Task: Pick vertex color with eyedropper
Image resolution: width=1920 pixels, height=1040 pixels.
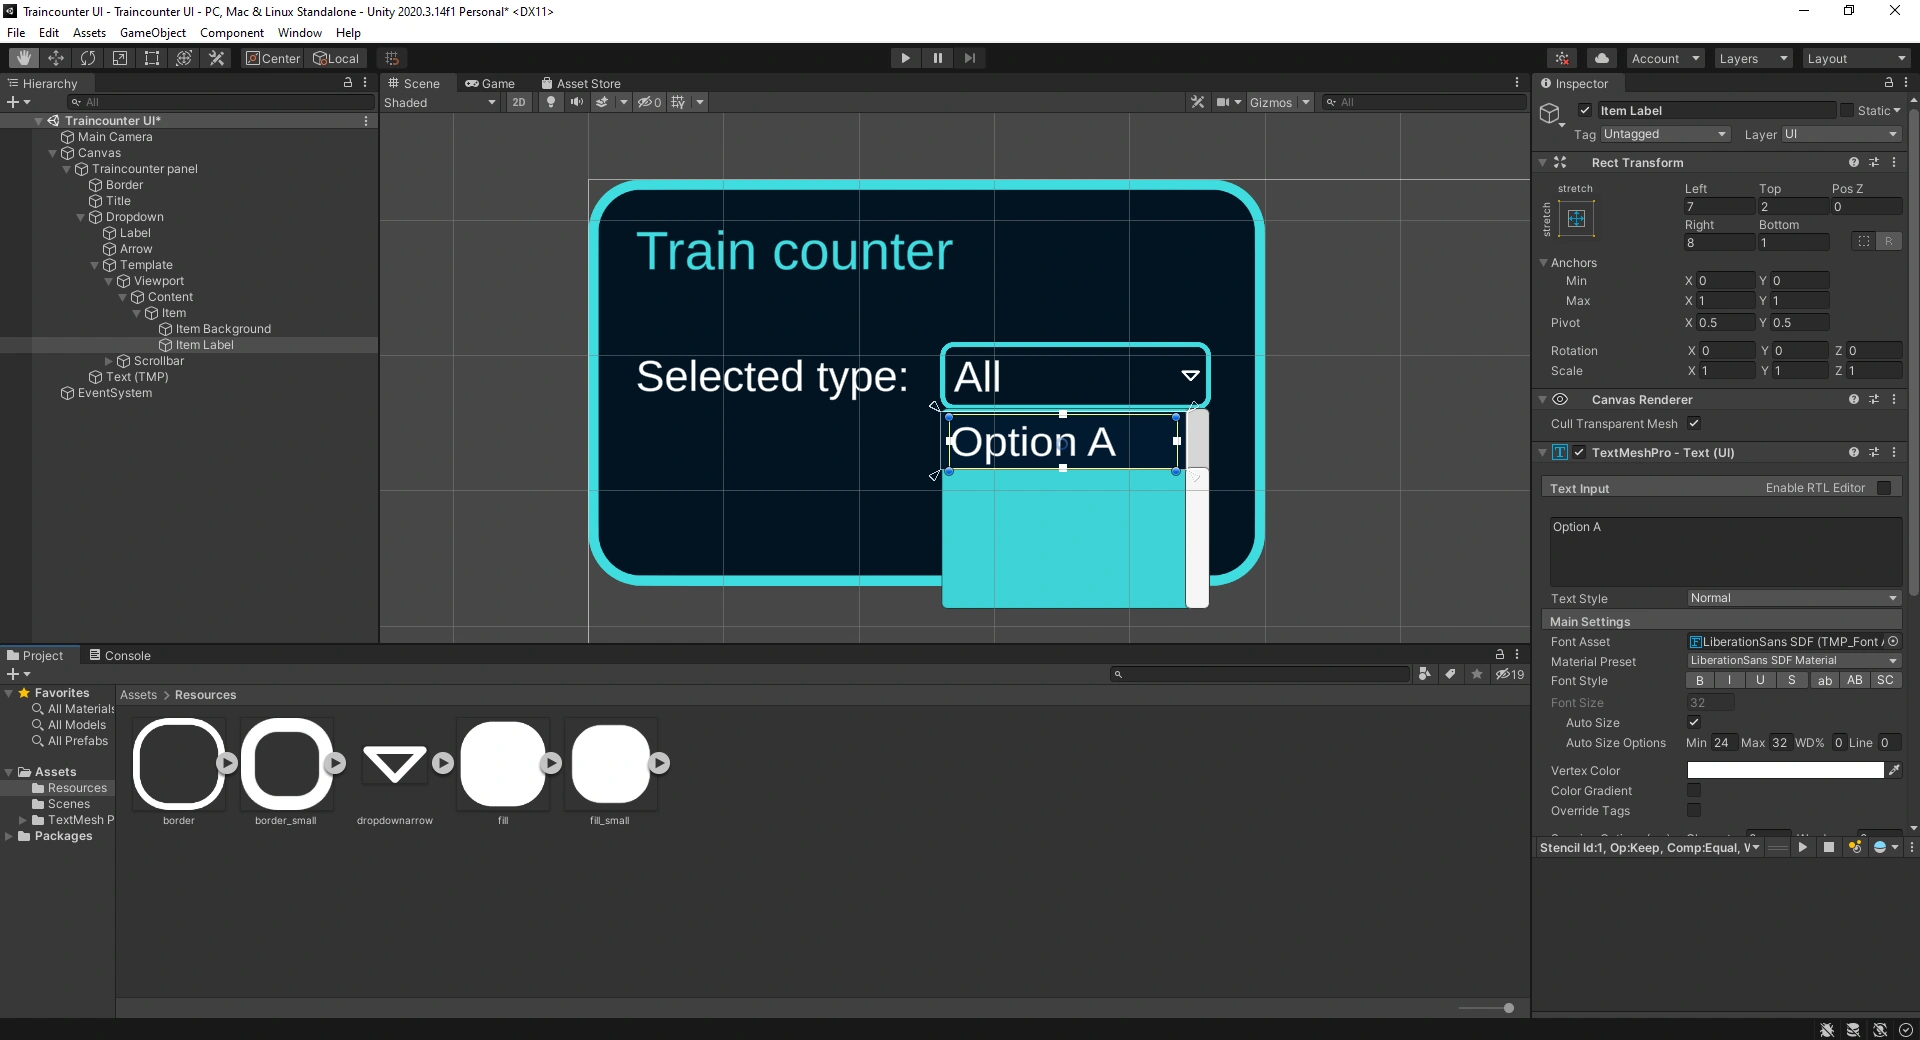Action: pyautogui.click(x=1893, y=770)
